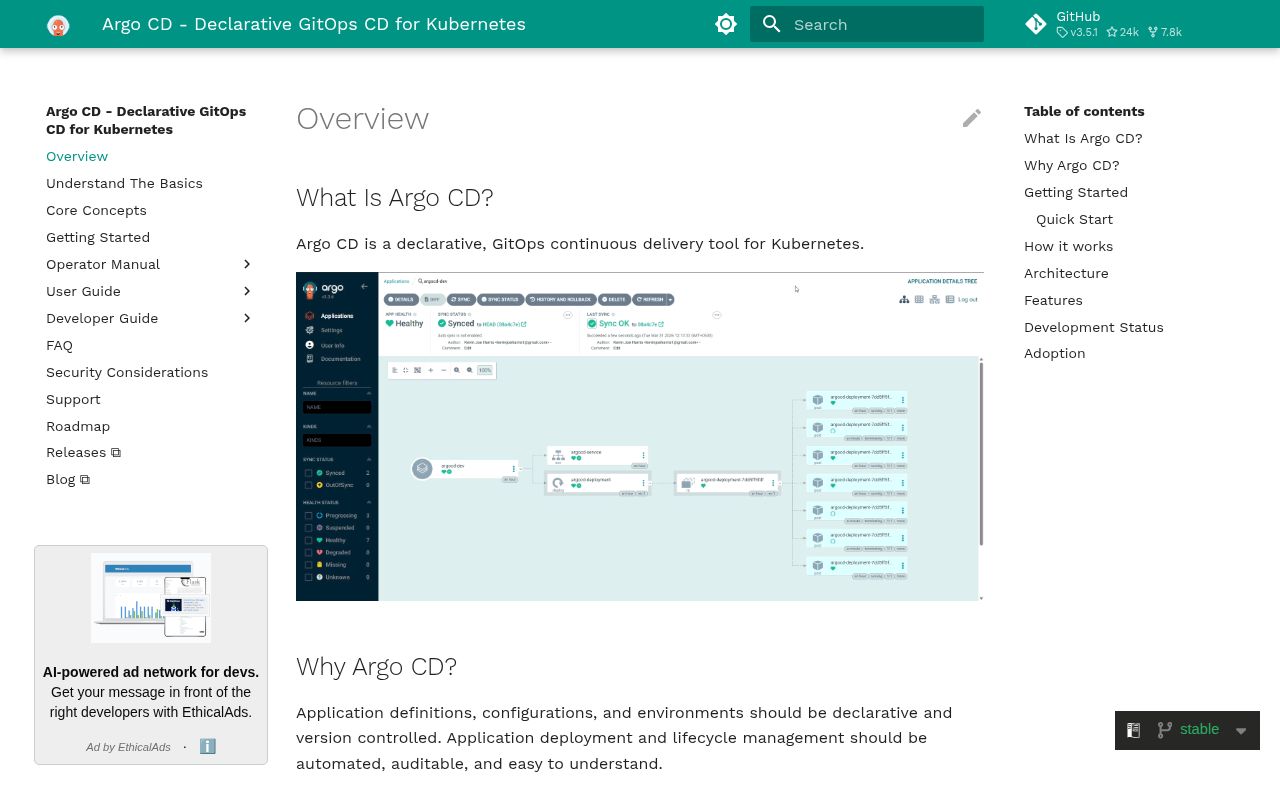Viewport: 1280px width, 800px height.
Task: Click the Overview page heading
Action: [x=362, y=118]
